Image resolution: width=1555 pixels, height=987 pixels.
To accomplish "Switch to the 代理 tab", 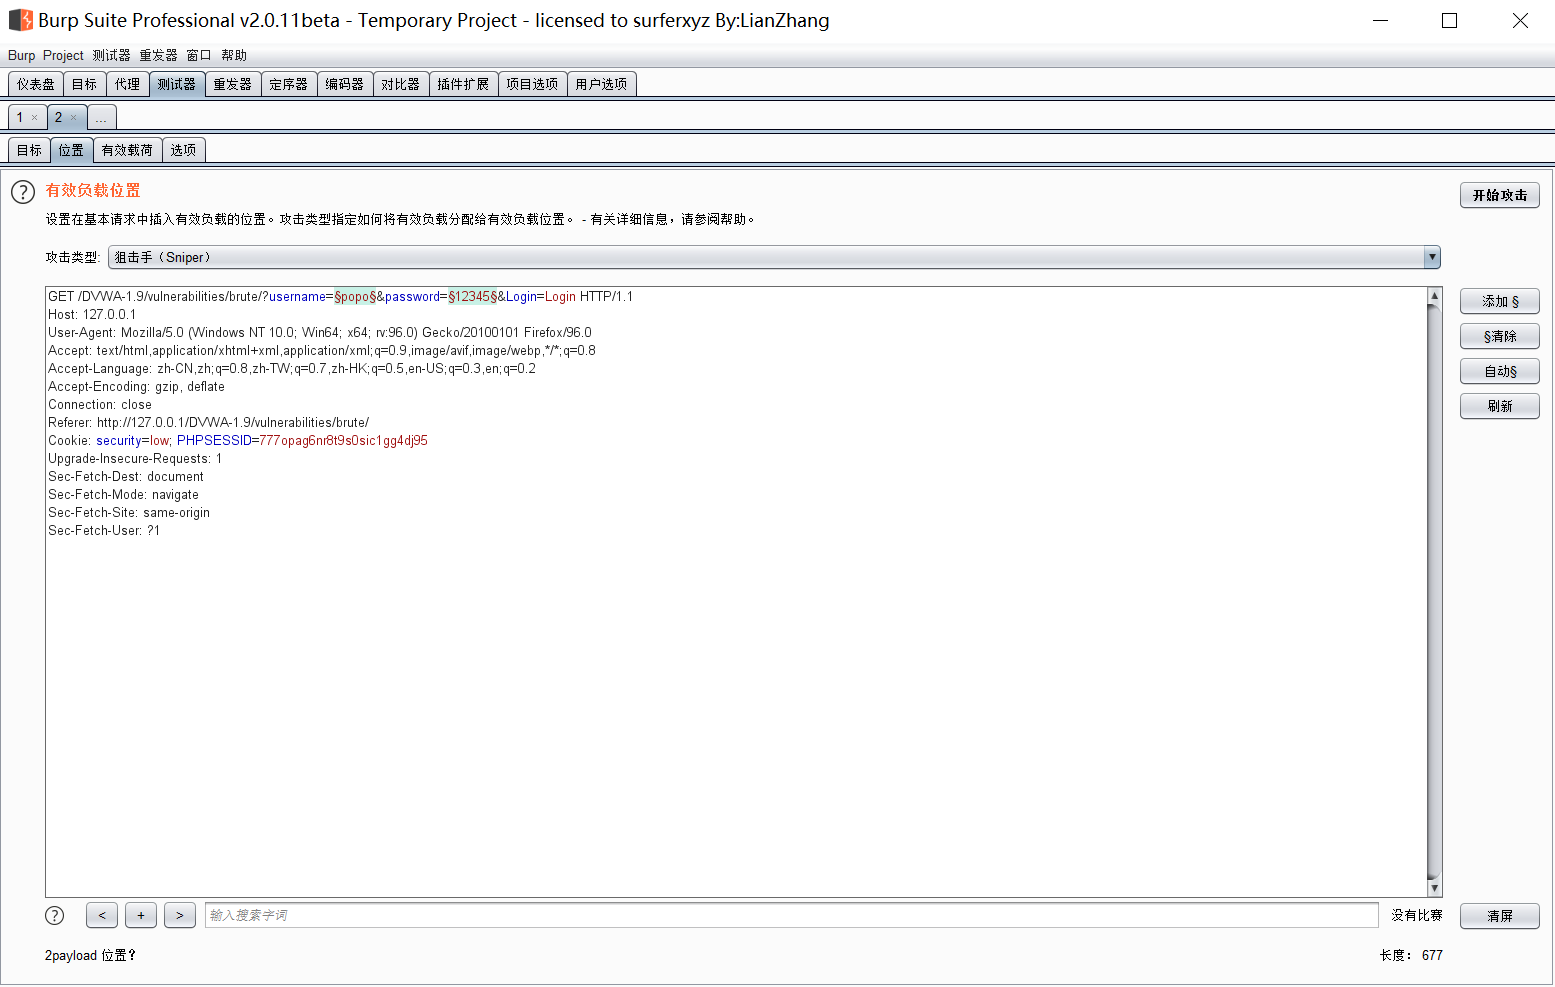I will point(128,84).
